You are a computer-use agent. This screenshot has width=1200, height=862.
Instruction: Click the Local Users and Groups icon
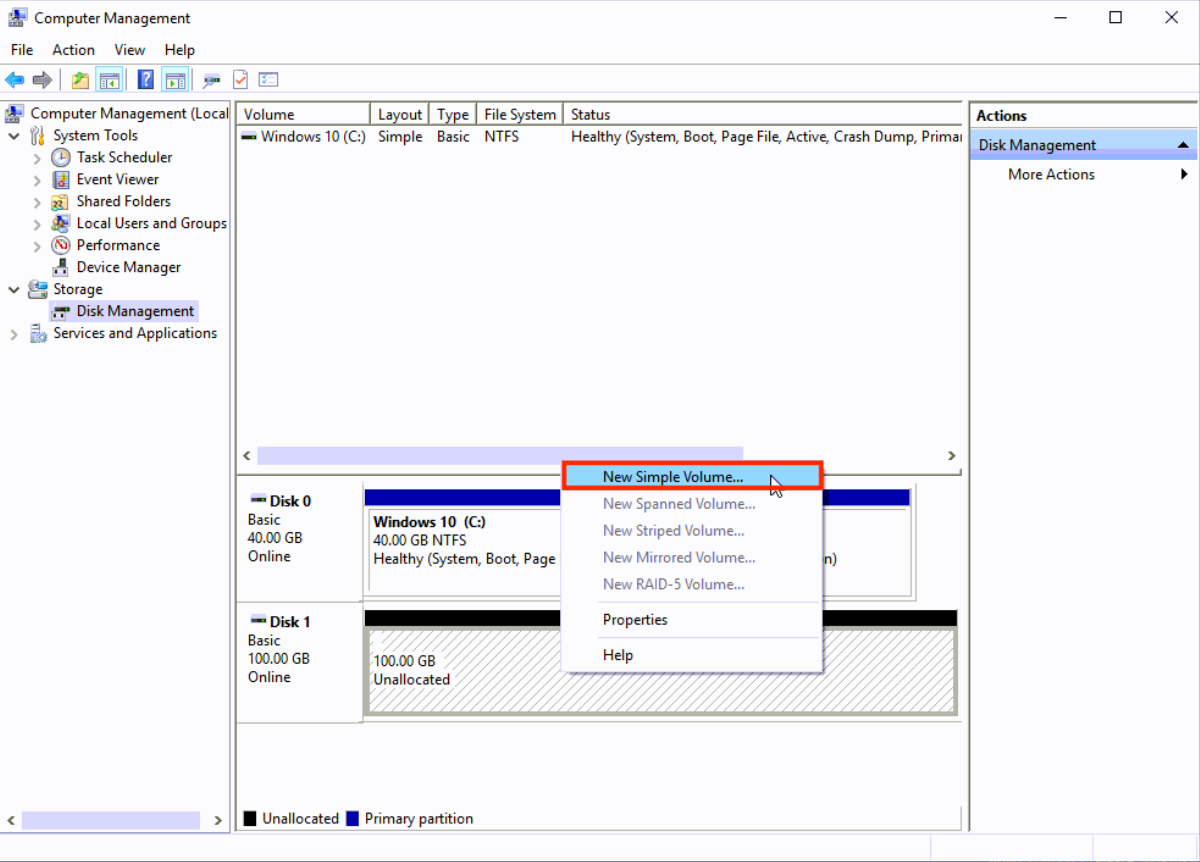pos(61,223)
